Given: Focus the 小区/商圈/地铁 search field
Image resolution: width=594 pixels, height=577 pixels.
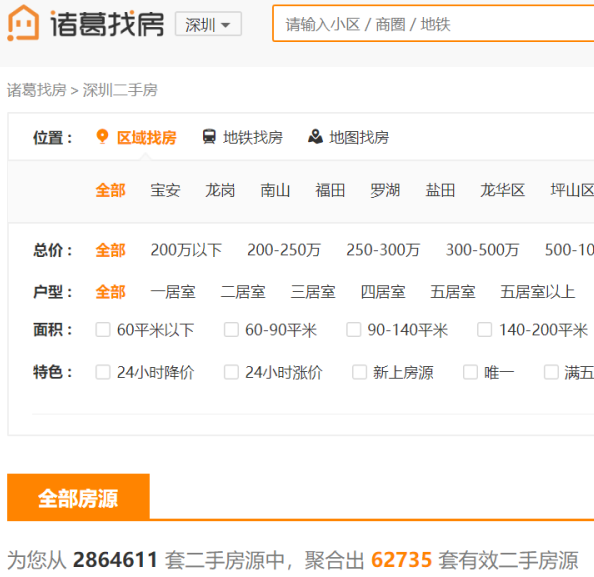Looking at the screenshot, I should 433,24.
